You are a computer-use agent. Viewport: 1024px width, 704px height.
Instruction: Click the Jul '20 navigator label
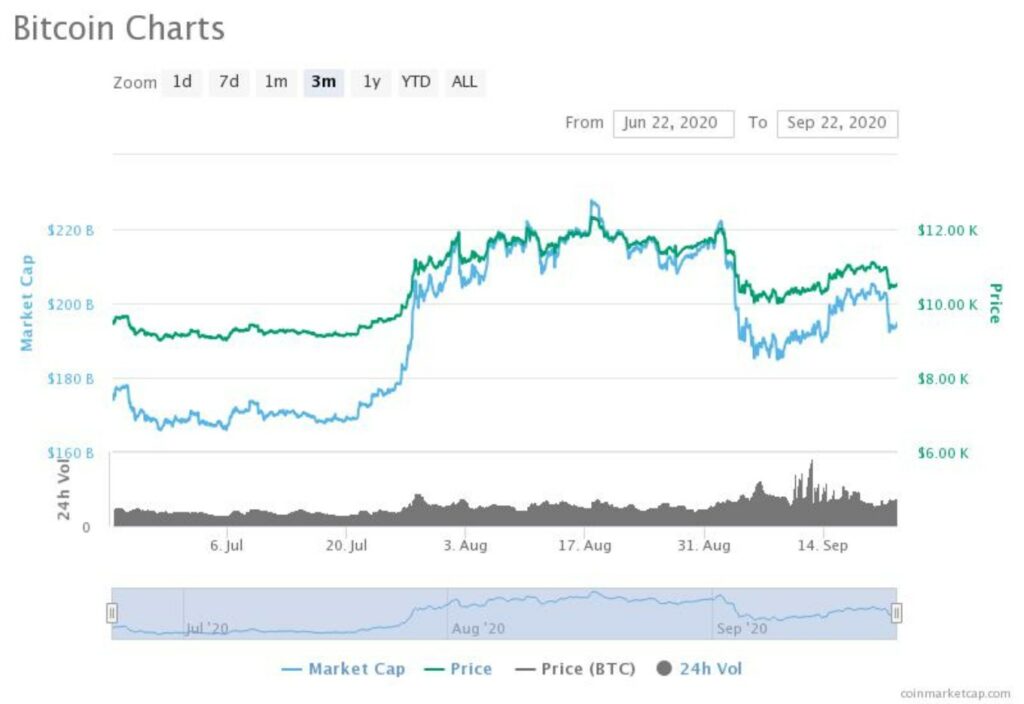coord(210,628)
